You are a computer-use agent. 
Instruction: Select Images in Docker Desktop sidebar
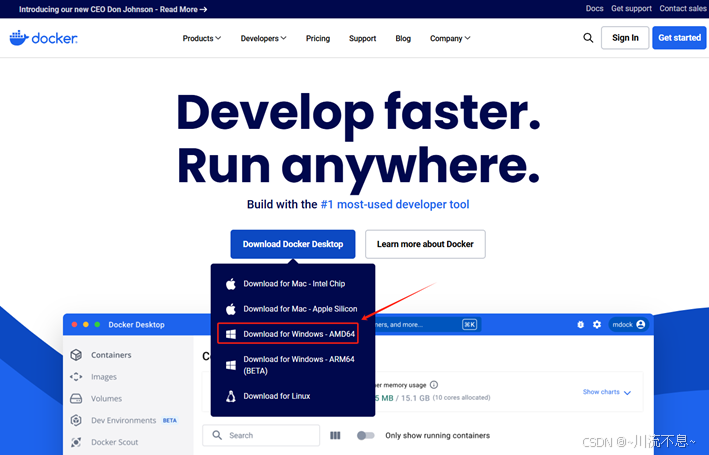[104, 377]
